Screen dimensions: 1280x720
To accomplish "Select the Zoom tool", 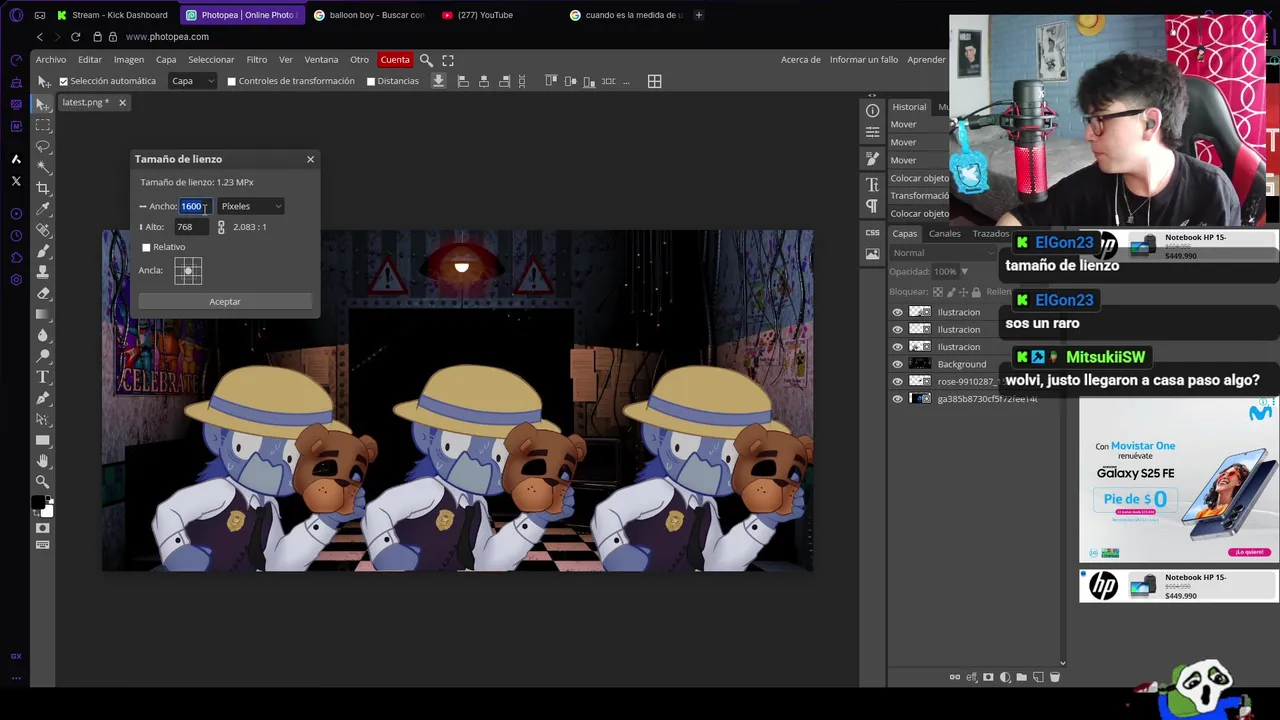I will click(42, 482).
